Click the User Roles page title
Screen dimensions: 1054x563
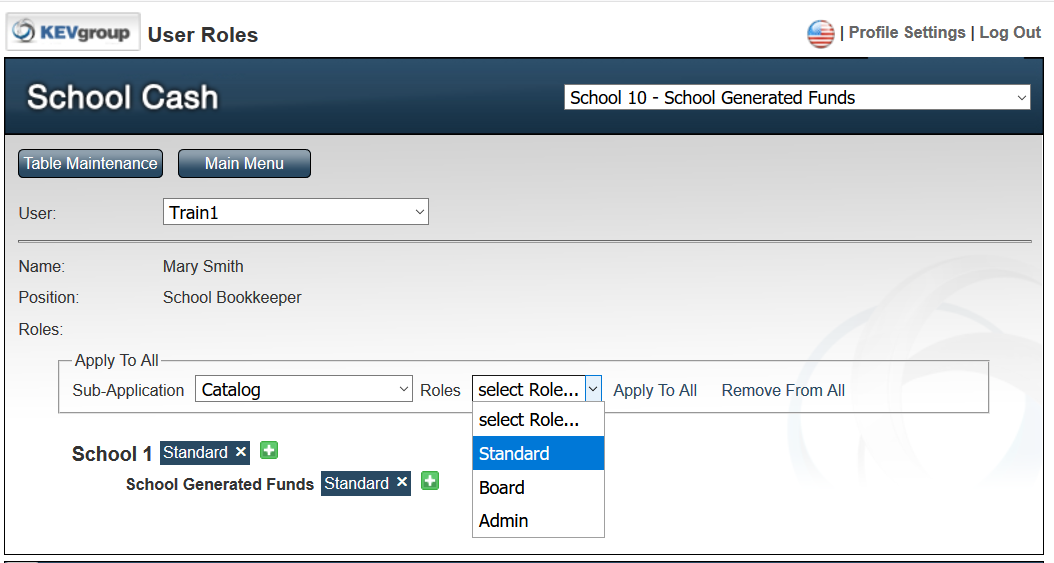(x=203, y=35)
